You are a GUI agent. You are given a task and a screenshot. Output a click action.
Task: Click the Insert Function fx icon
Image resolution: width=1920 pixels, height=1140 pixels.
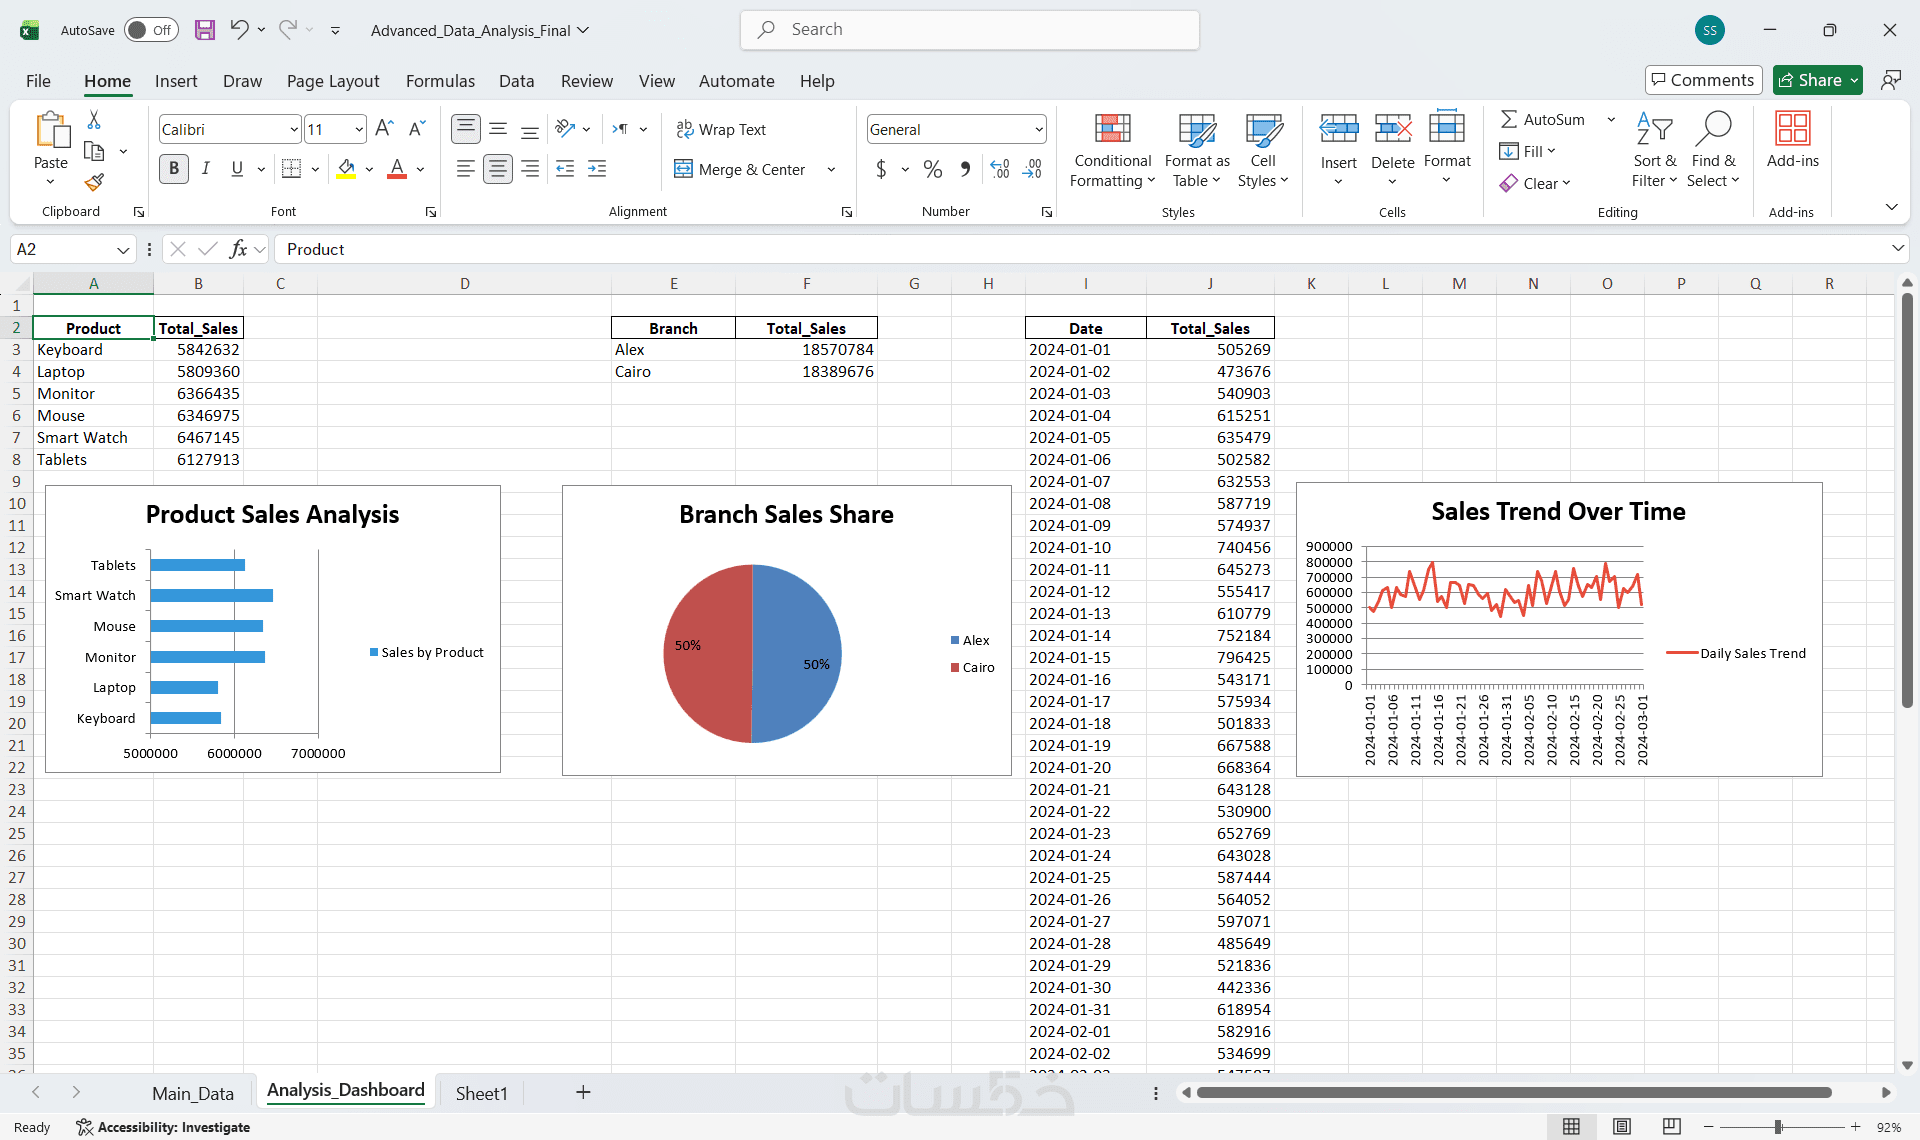tap(238, 249)
